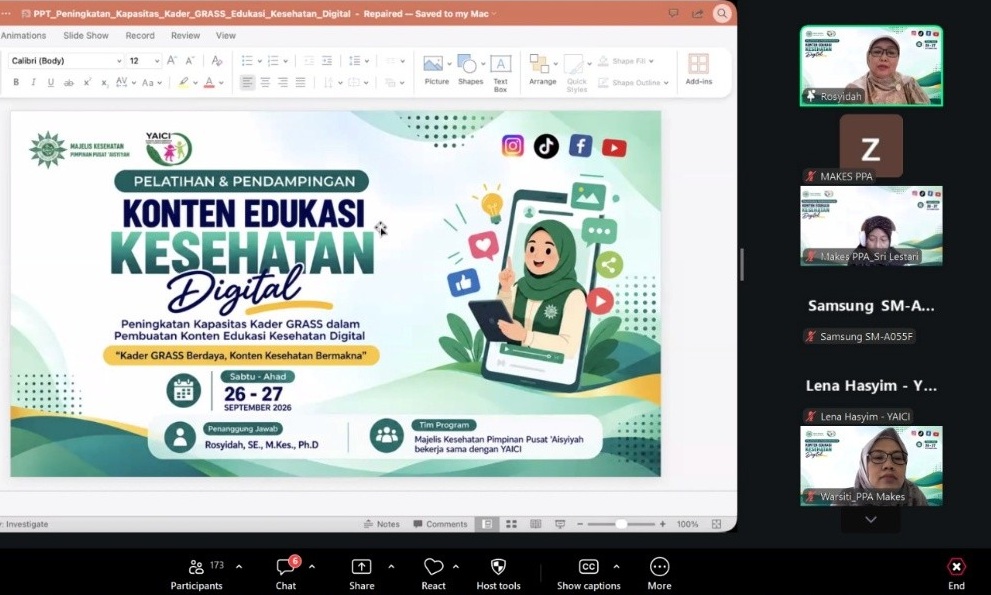Open the Record tab
Screen dimensions: 991x595
tap(140, 35)
